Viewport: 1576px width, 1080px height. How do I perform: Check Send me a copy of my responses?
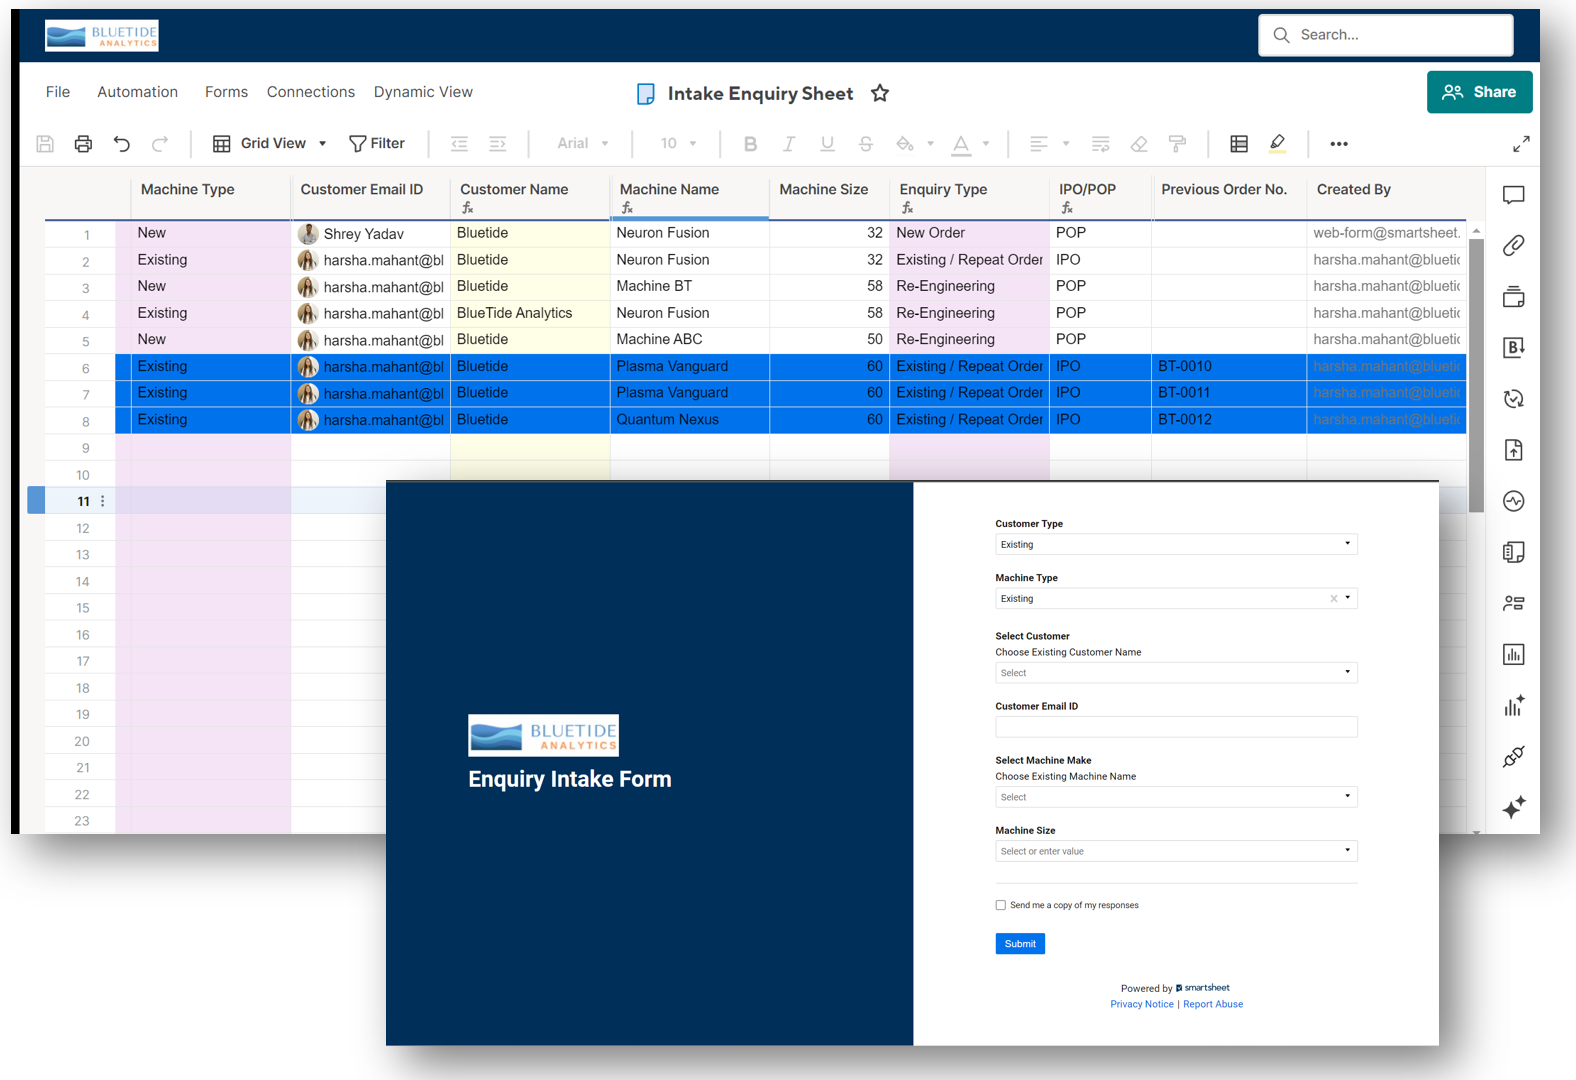tap(1001, 905)
